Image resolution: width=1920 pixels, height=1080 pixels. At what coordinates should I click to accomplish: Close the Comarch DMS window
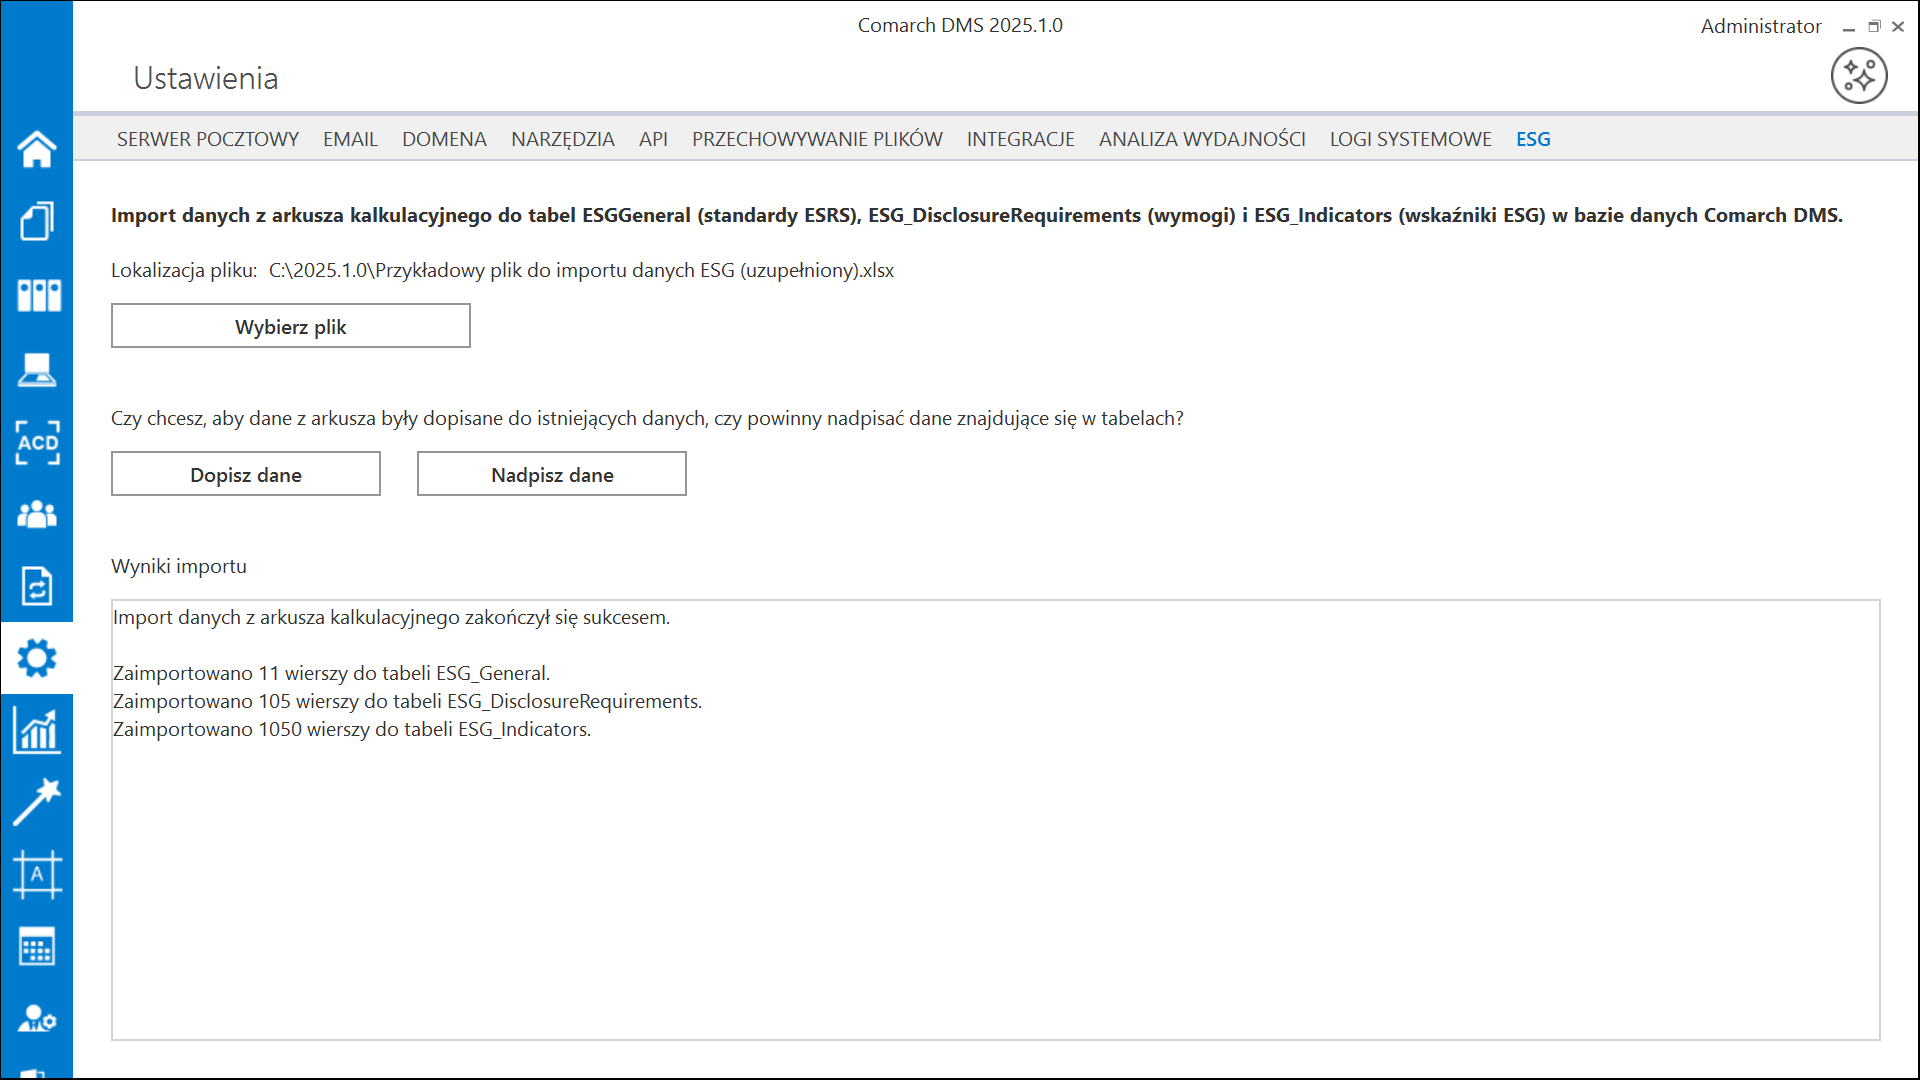click(1898, 27)
